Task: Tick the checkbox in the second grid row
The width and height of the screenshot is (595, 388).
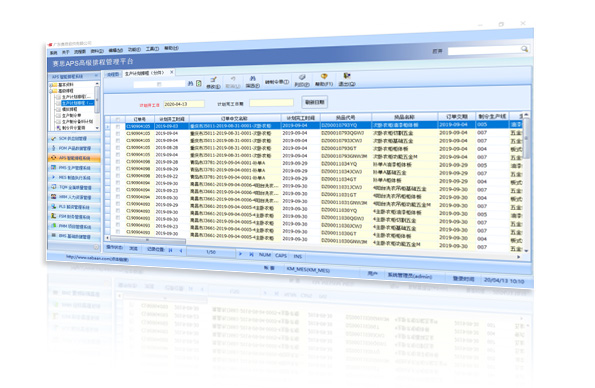Action: coord(118,134)
